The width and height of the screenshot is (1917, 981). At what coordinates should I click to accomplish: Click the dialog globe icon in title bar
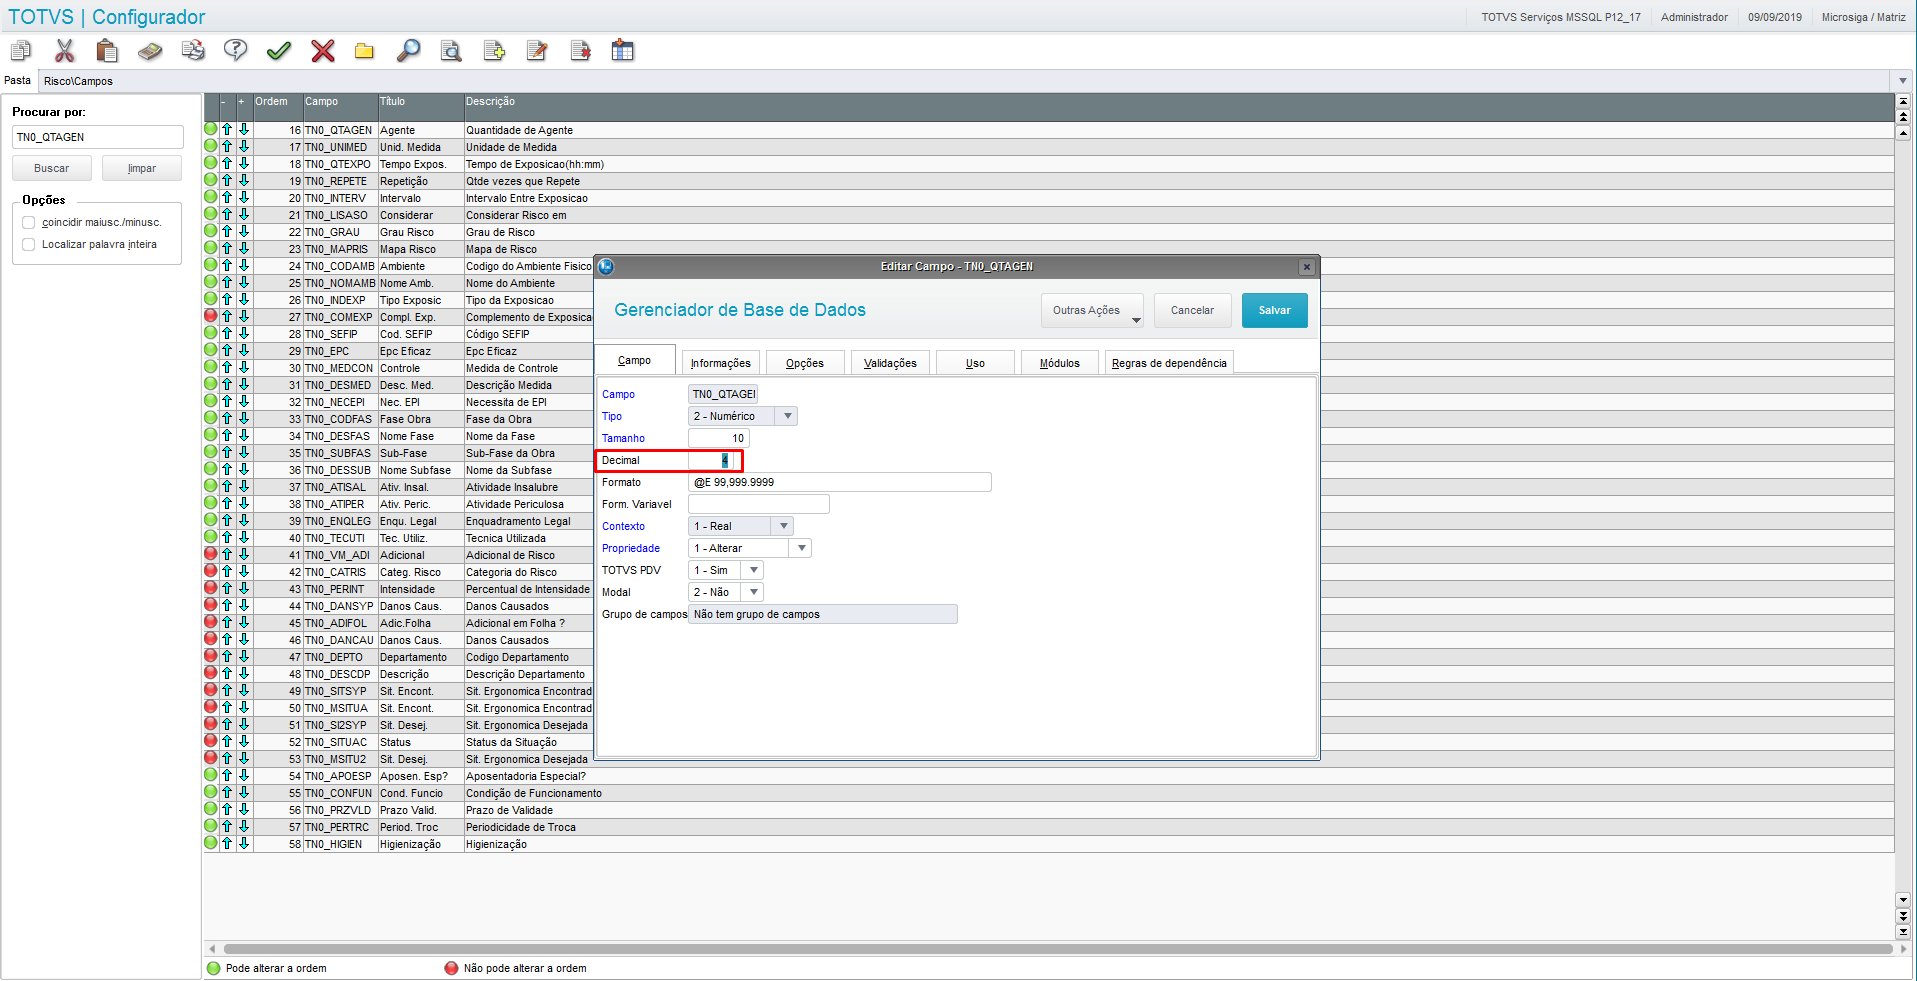[606, 266]
